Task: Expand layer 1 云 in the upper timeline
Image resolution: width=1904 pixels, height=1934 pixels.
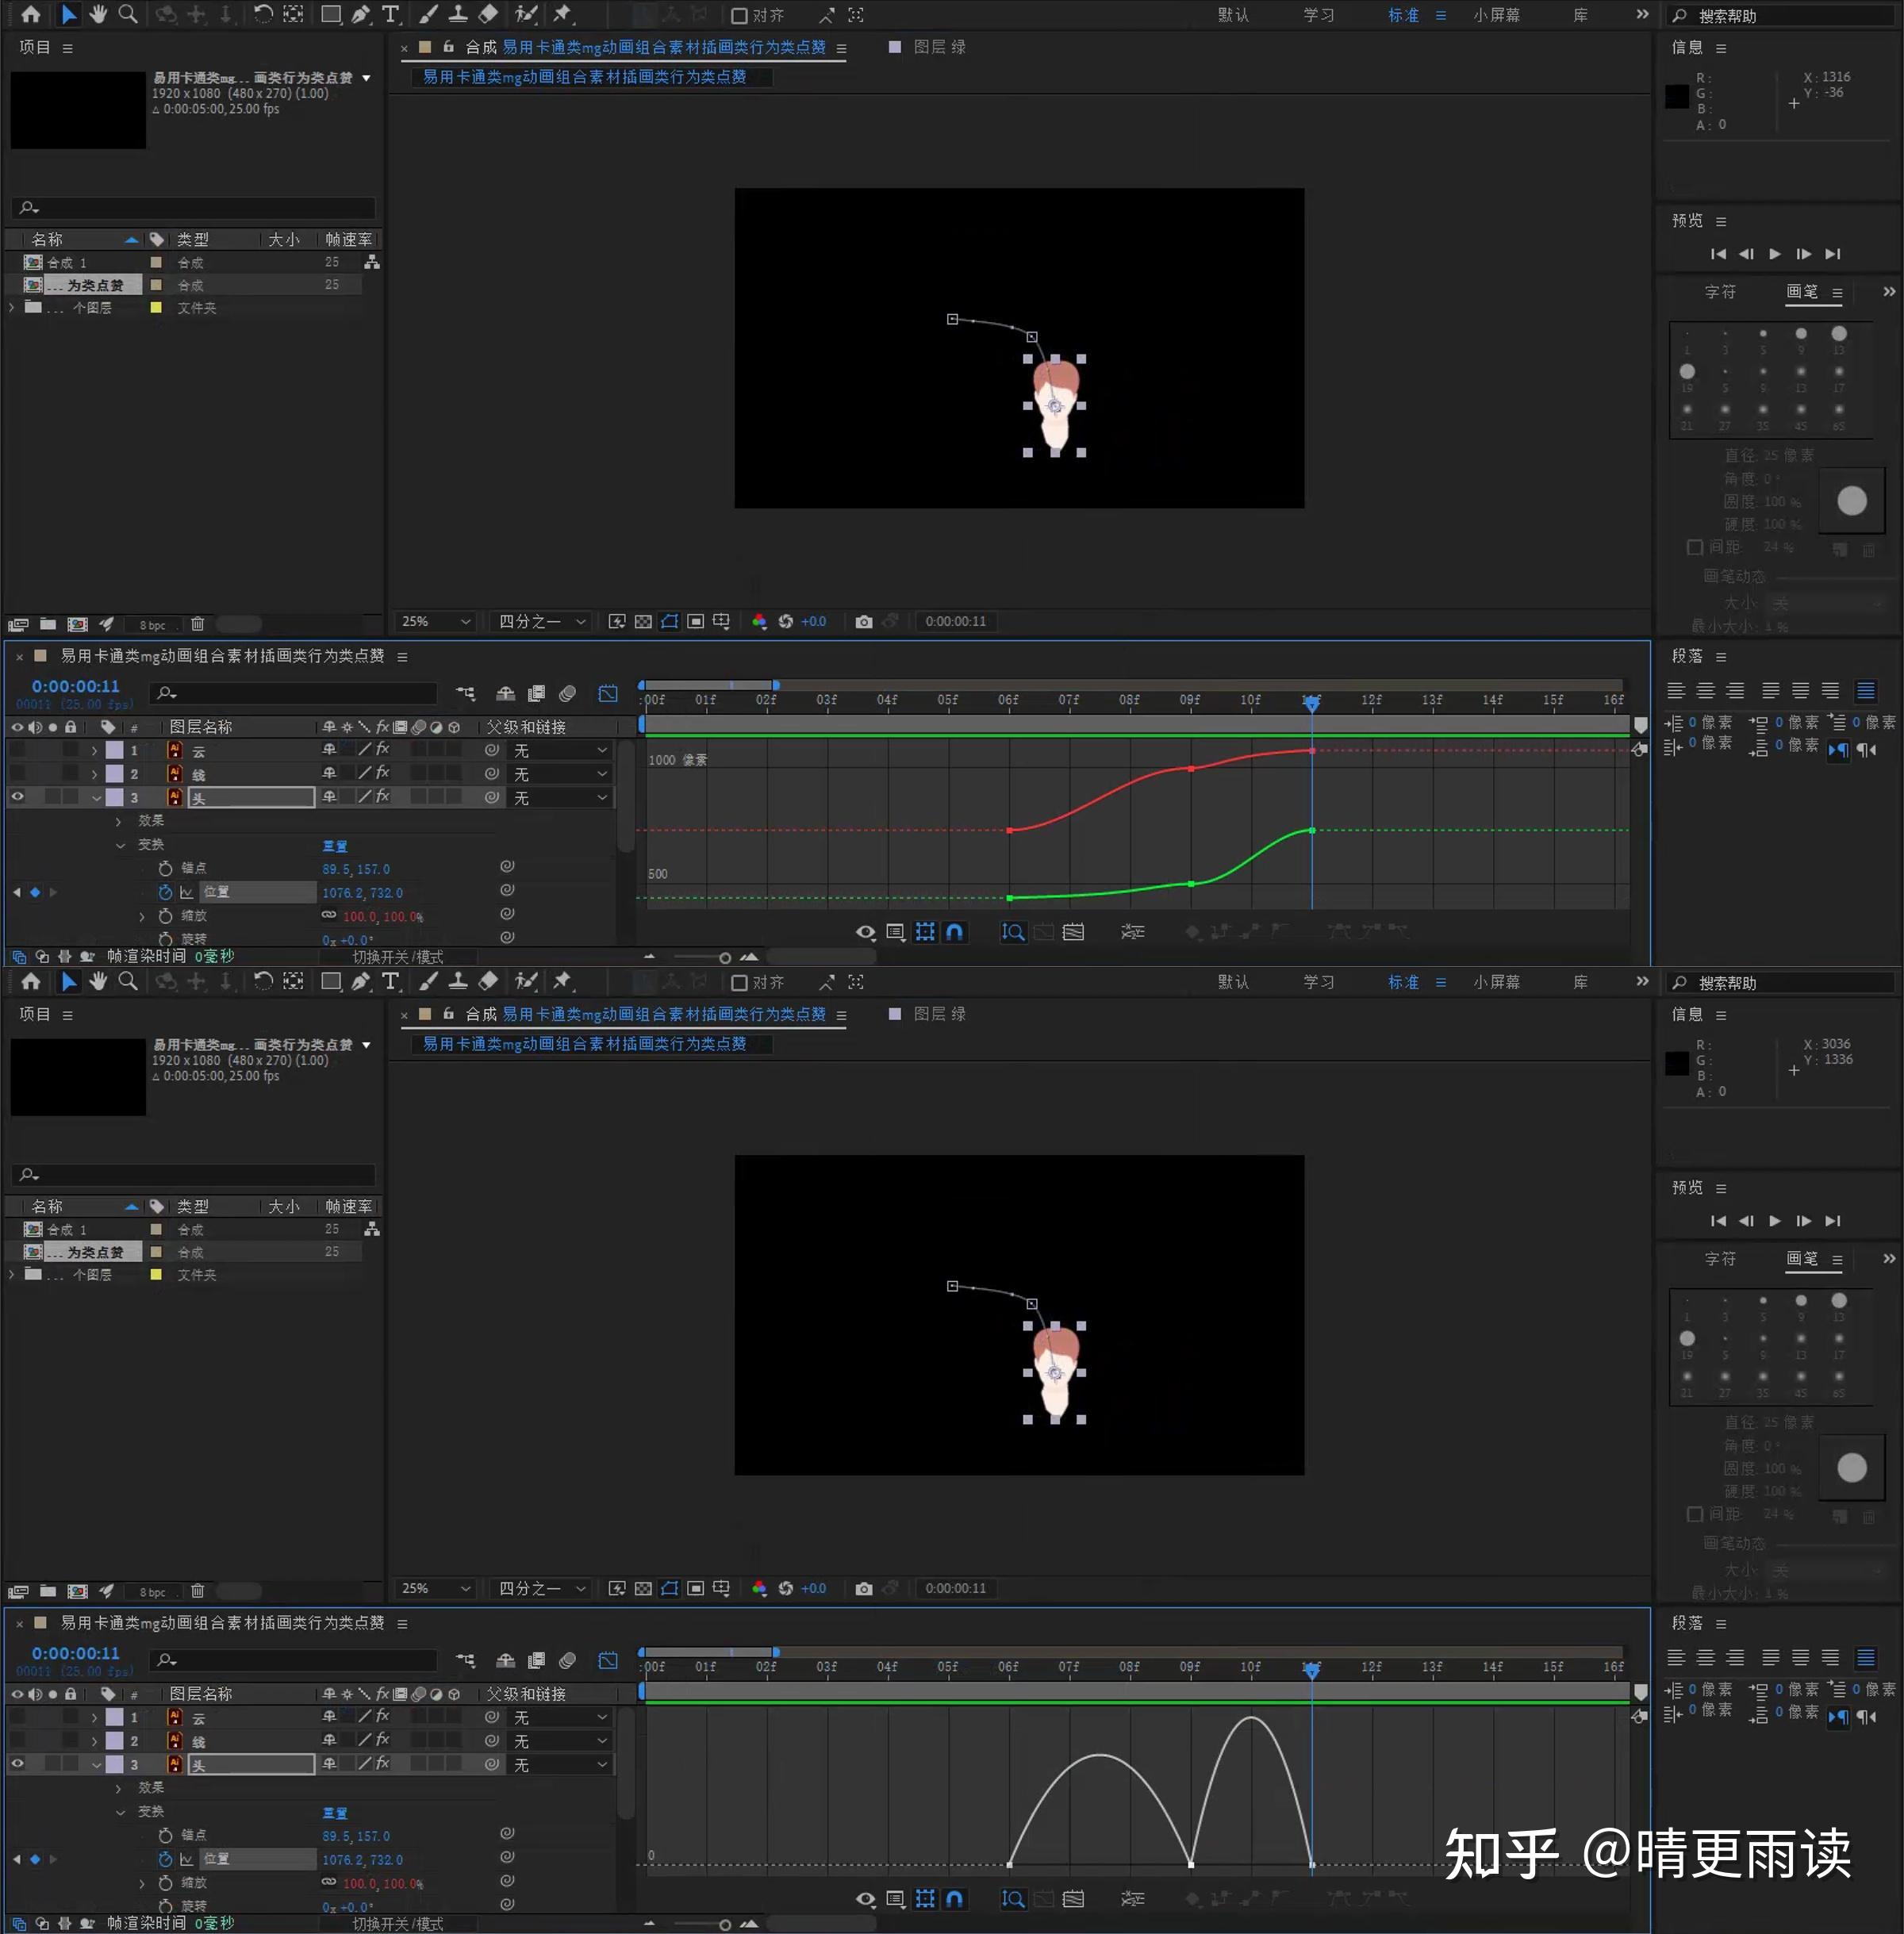Action: (x=95, y=750)
